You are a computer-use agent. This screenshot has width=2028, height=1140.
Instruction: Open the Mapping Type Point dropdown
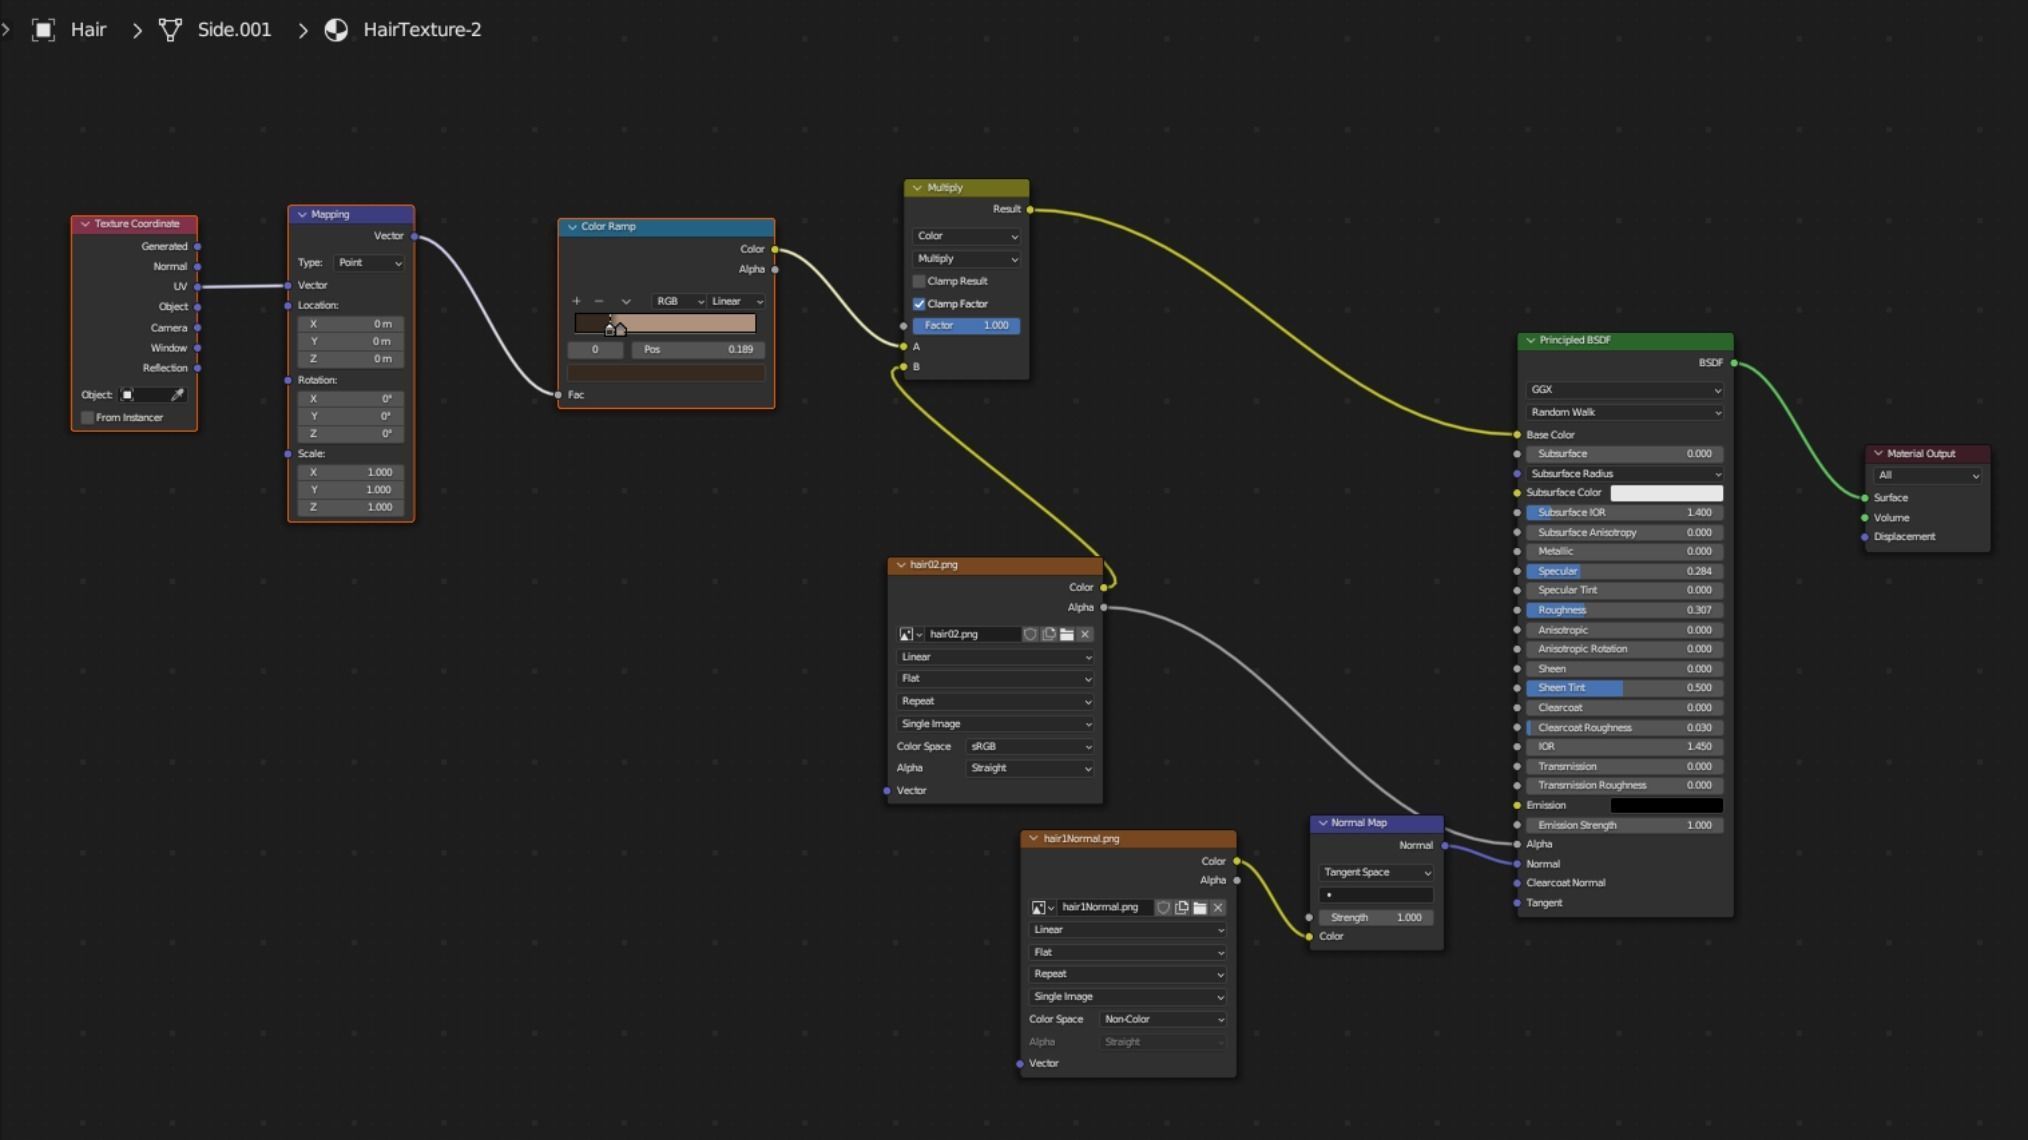(x=368, y=263)
